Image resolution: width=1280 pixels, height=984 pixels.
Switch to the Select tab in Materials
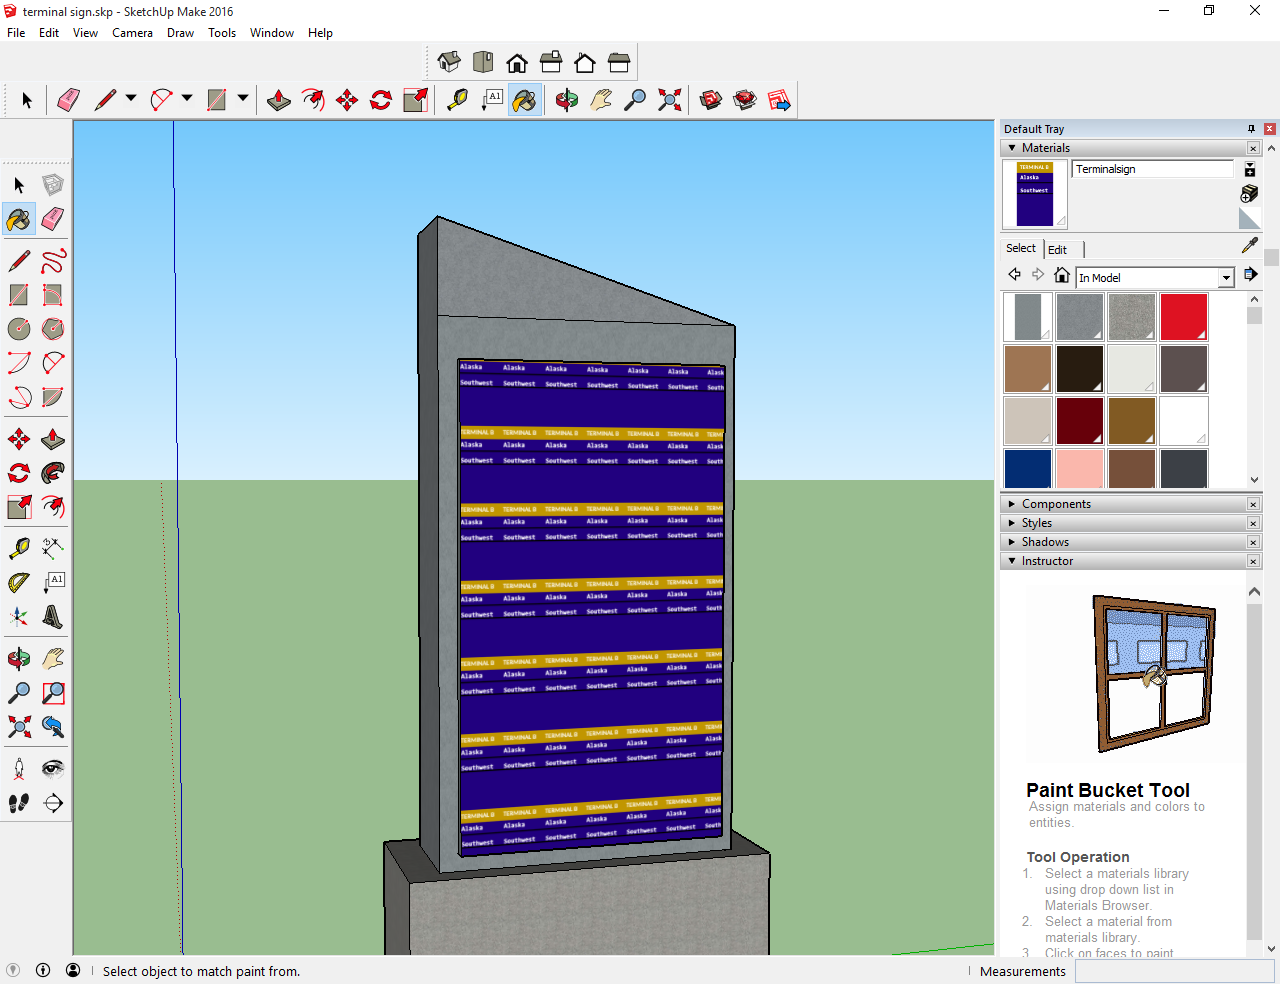click(x=1021, y=248)
